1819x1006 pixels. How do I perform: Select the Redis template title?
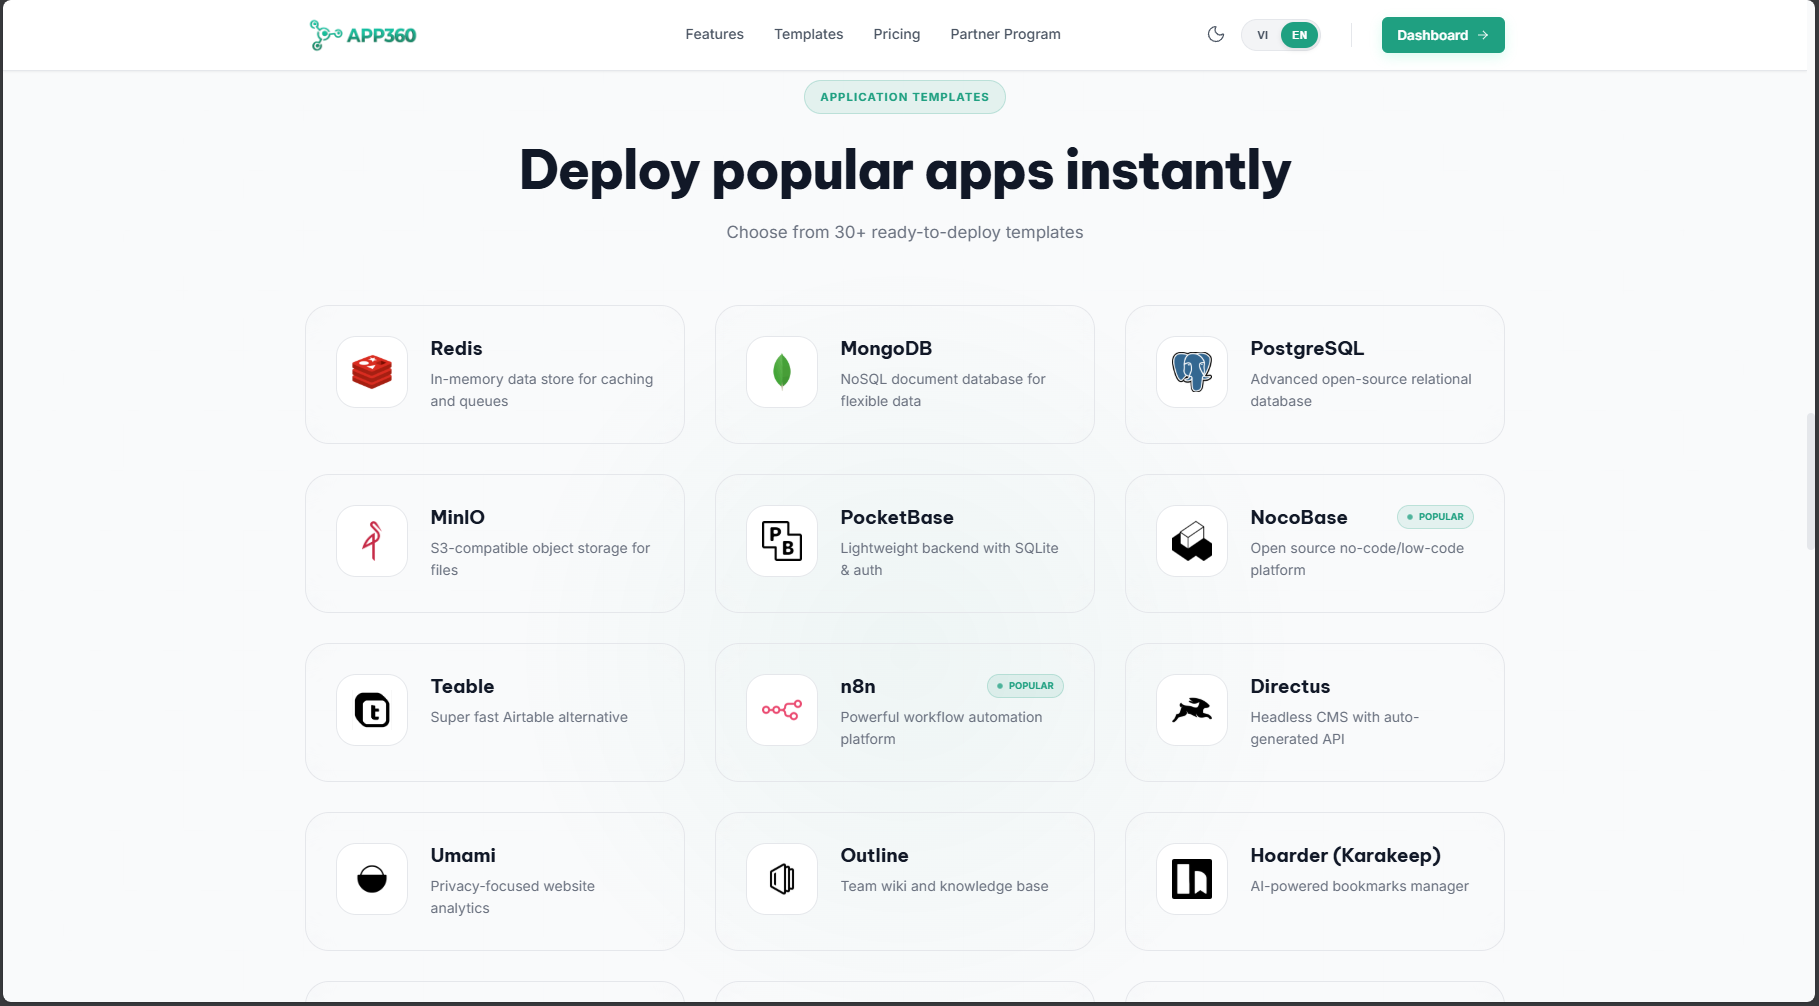457,348
